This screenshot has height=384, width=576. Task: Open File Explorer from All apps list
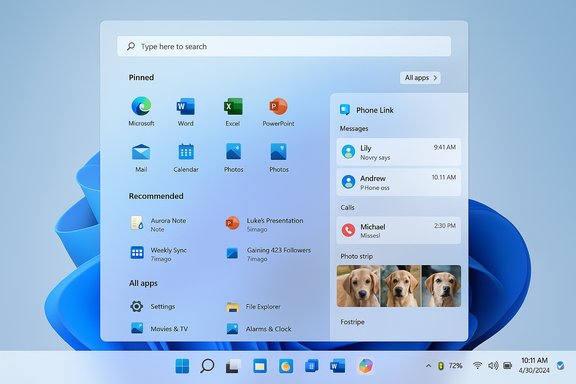pos(253,306)
